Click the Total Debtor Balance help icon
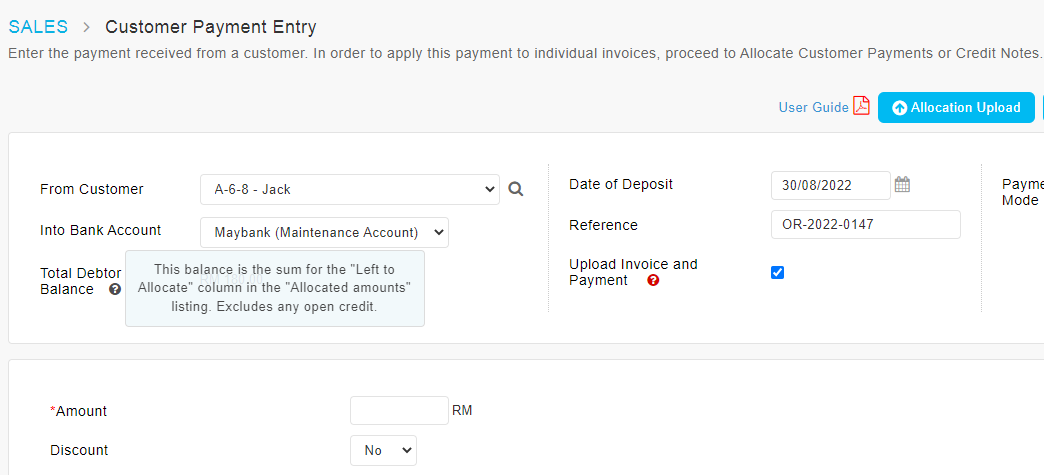The width and height of the screenshot is (1044, 475). pyautogui.click(x=115, y=289)
